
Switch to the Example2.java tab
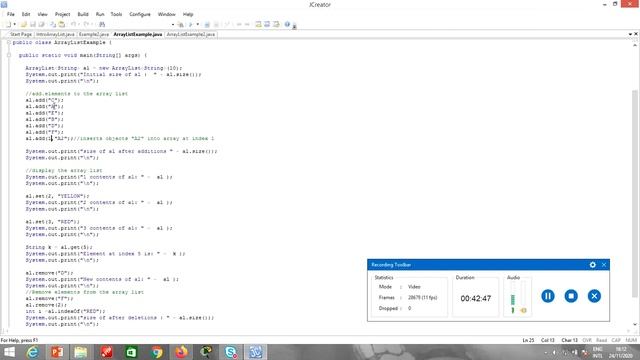coord(94,34)
